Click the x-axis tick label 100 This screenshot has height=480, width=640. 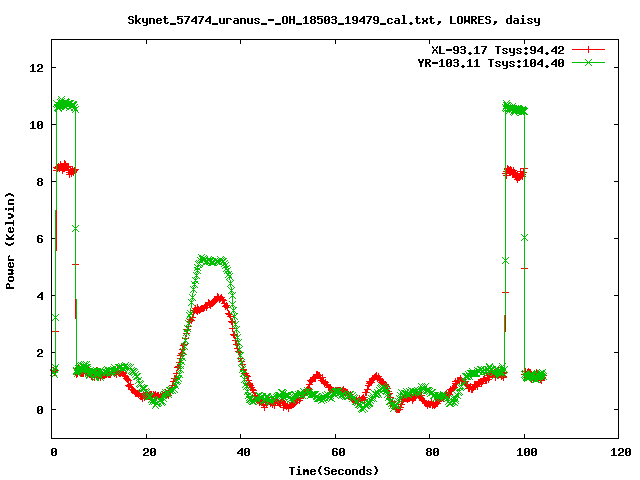pos(527,452)
